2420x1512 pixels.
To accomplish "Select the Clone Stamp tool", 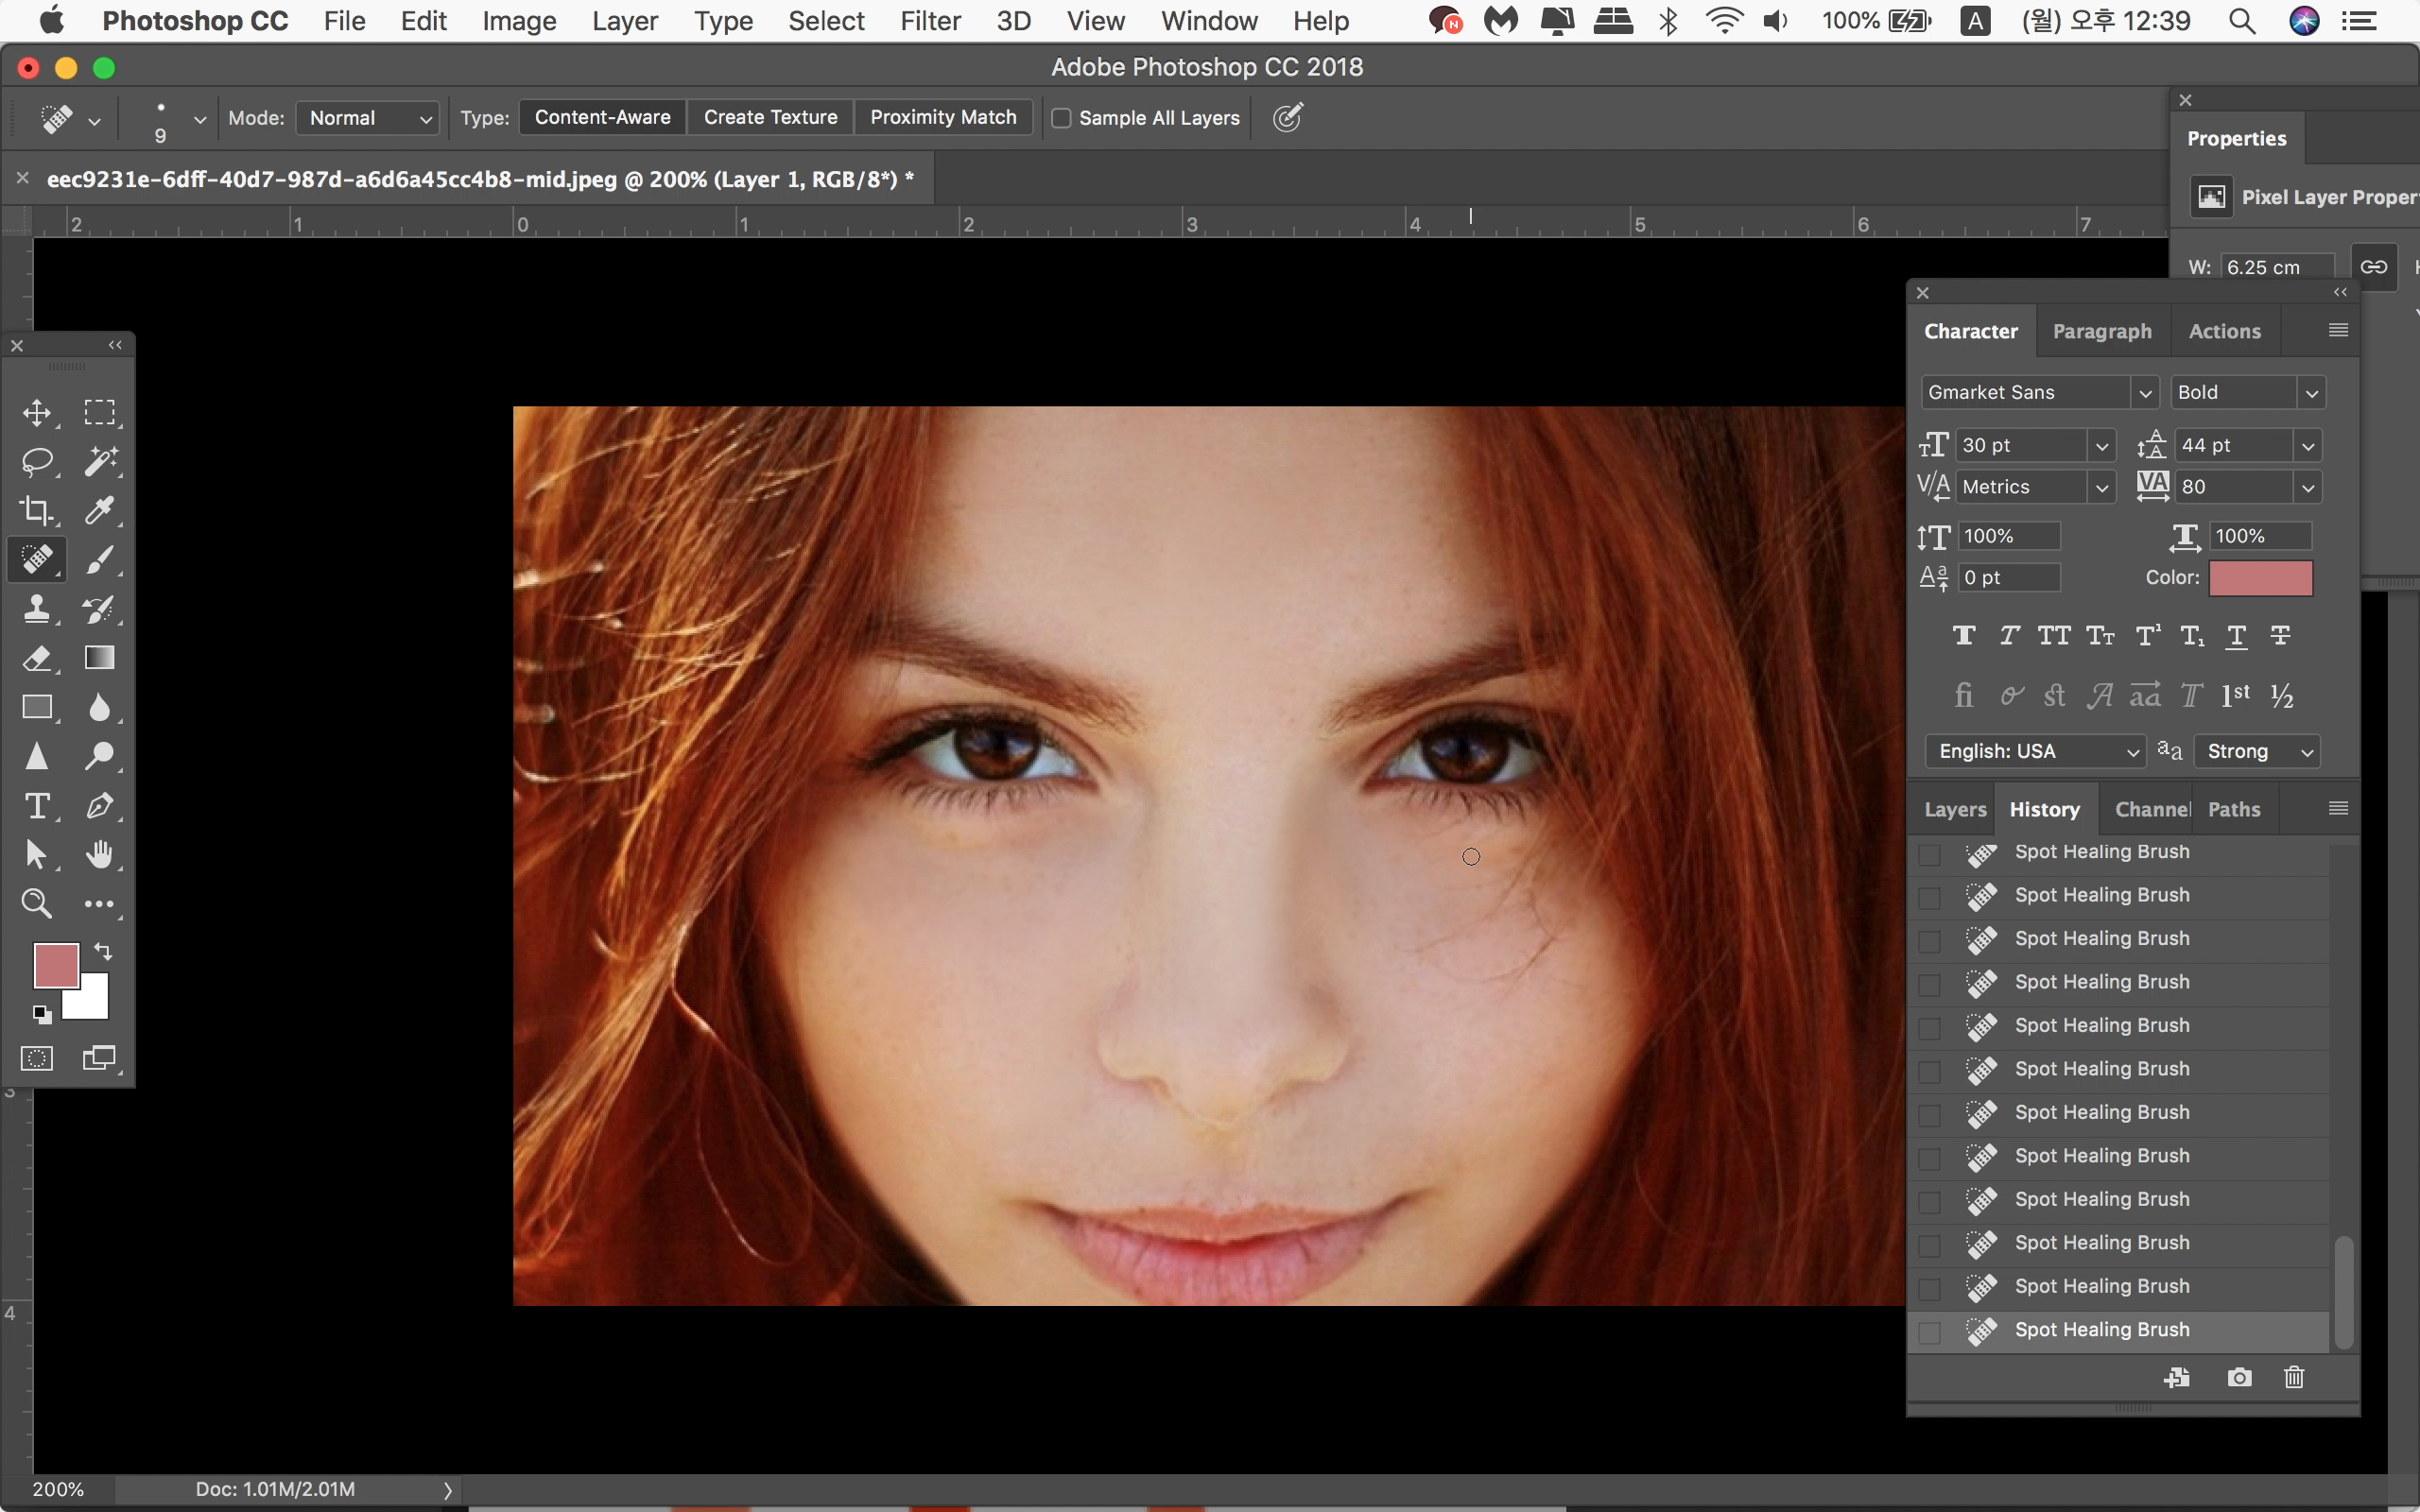I will point(37,608).
